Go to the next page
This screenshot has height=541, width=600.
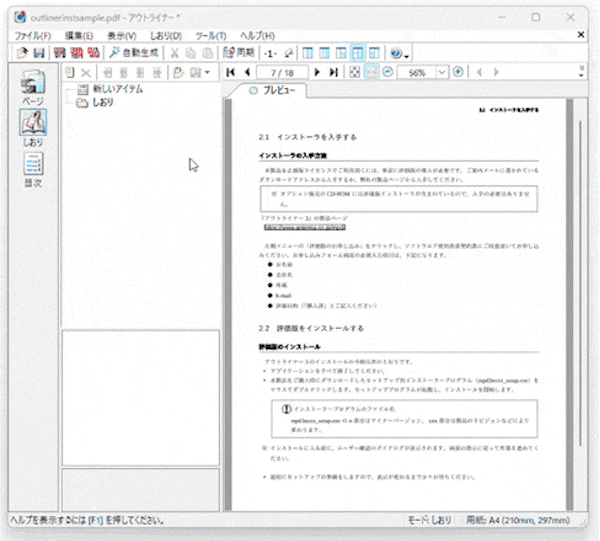click(x=318, y=73)
